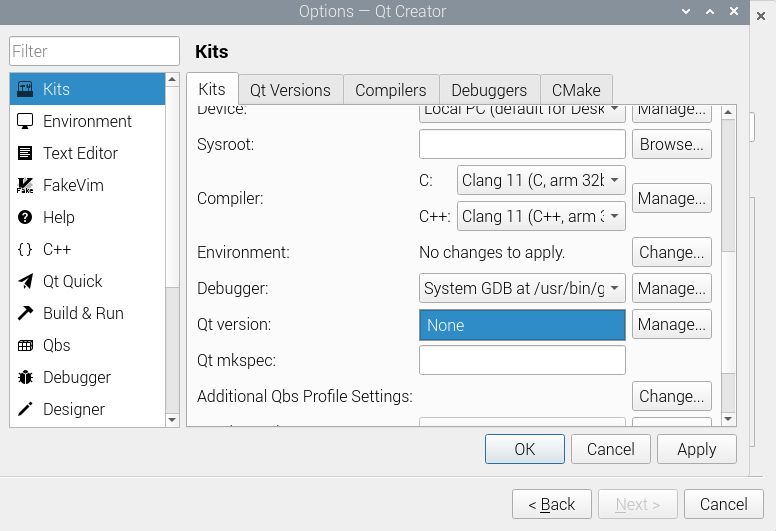This screenshot has width=776, height=531.
Task: Click category list scroll up arrow
Action: (172, 79)
